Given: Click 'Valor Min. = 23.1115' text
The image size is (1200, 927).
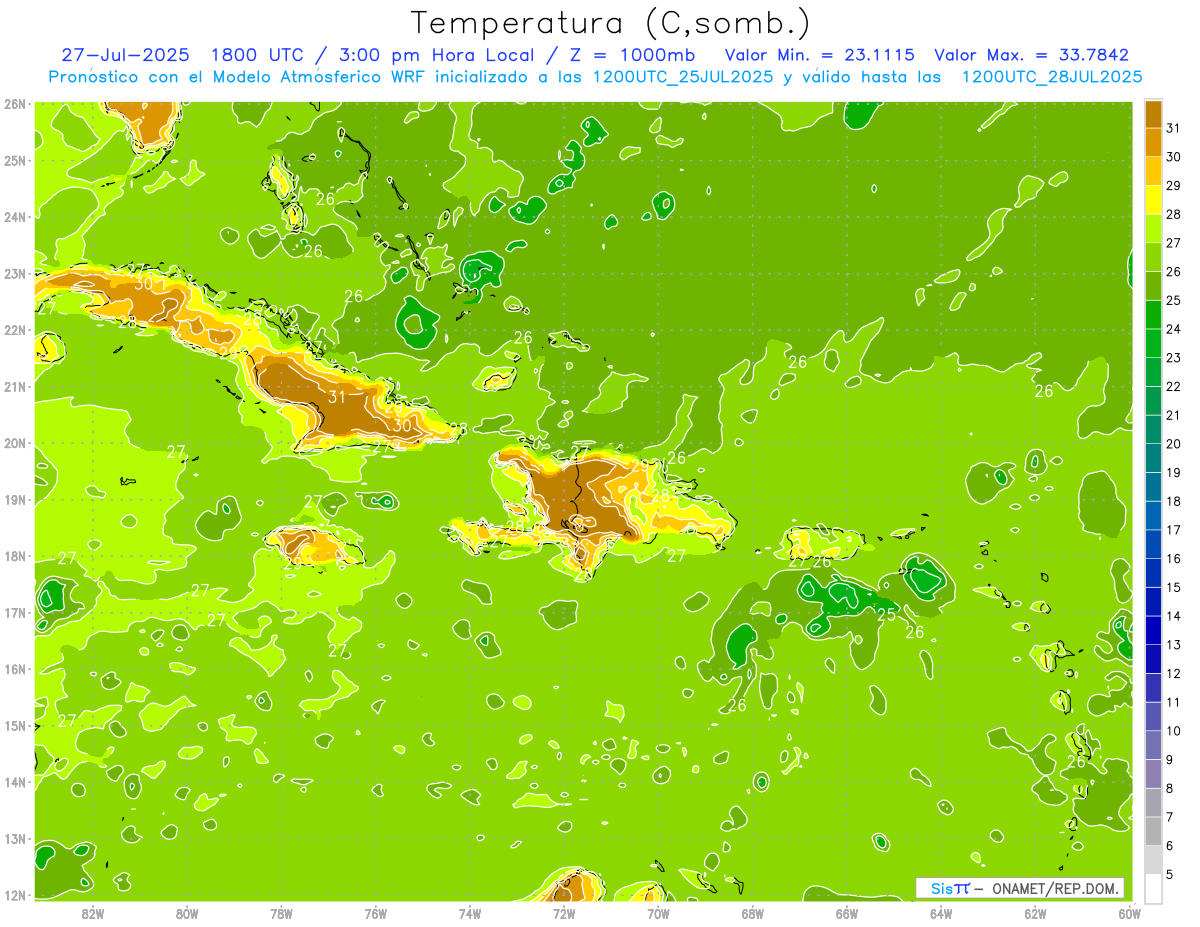Looking at the screenshot, I should tap(819, 55).
